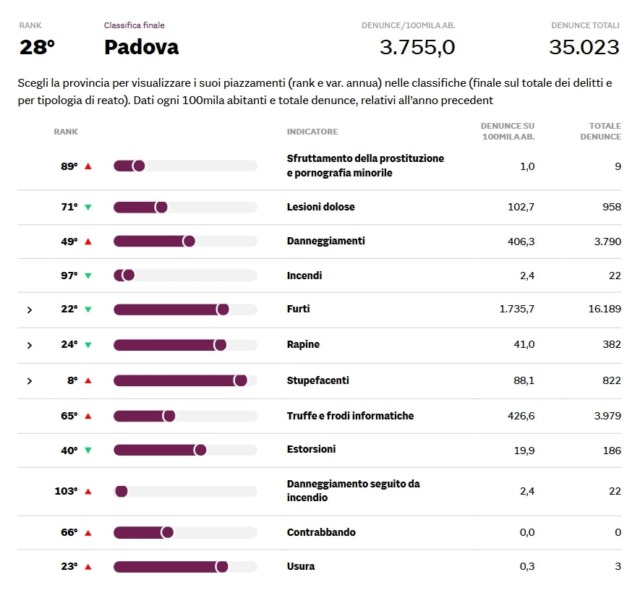This screenshot has height=593, width=640.
Task: Click the Usura rank bar handle
Action: 222,567
